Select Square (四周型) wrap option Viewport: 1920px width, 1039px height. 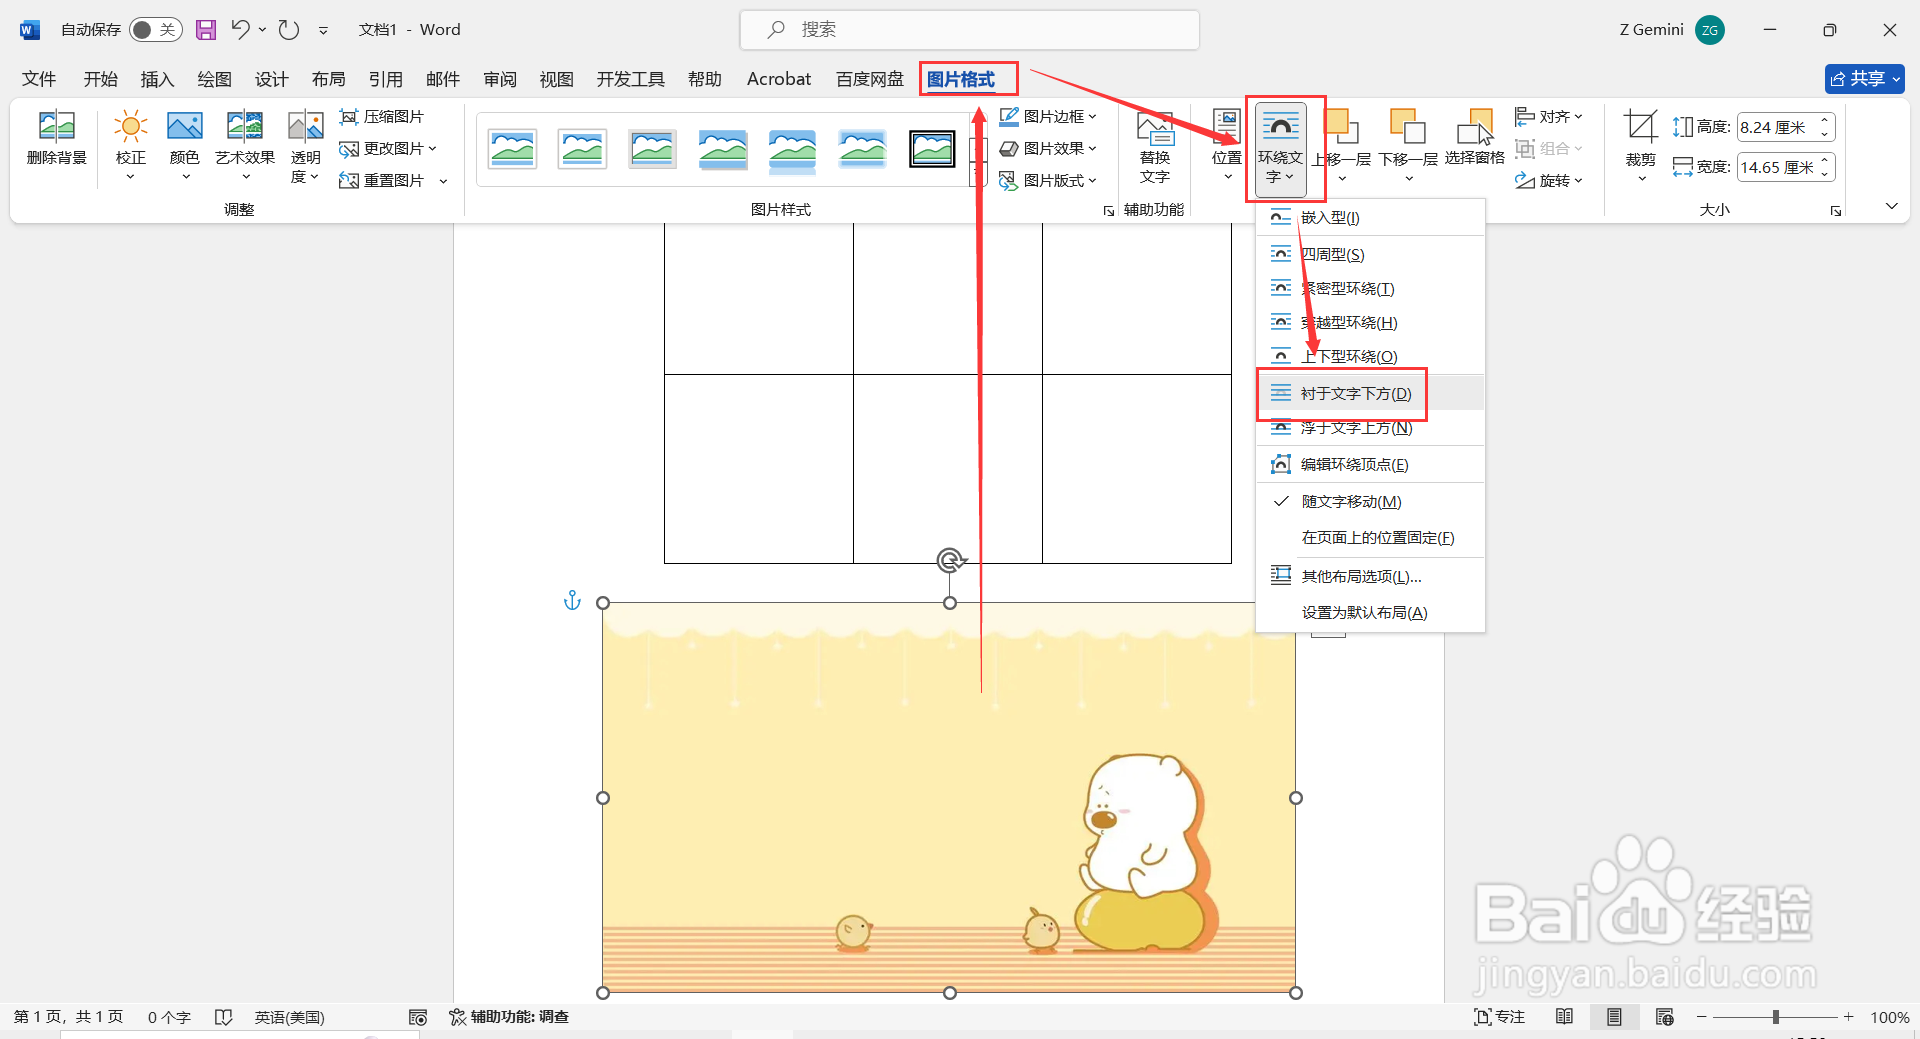click(x=1370, y=255)
